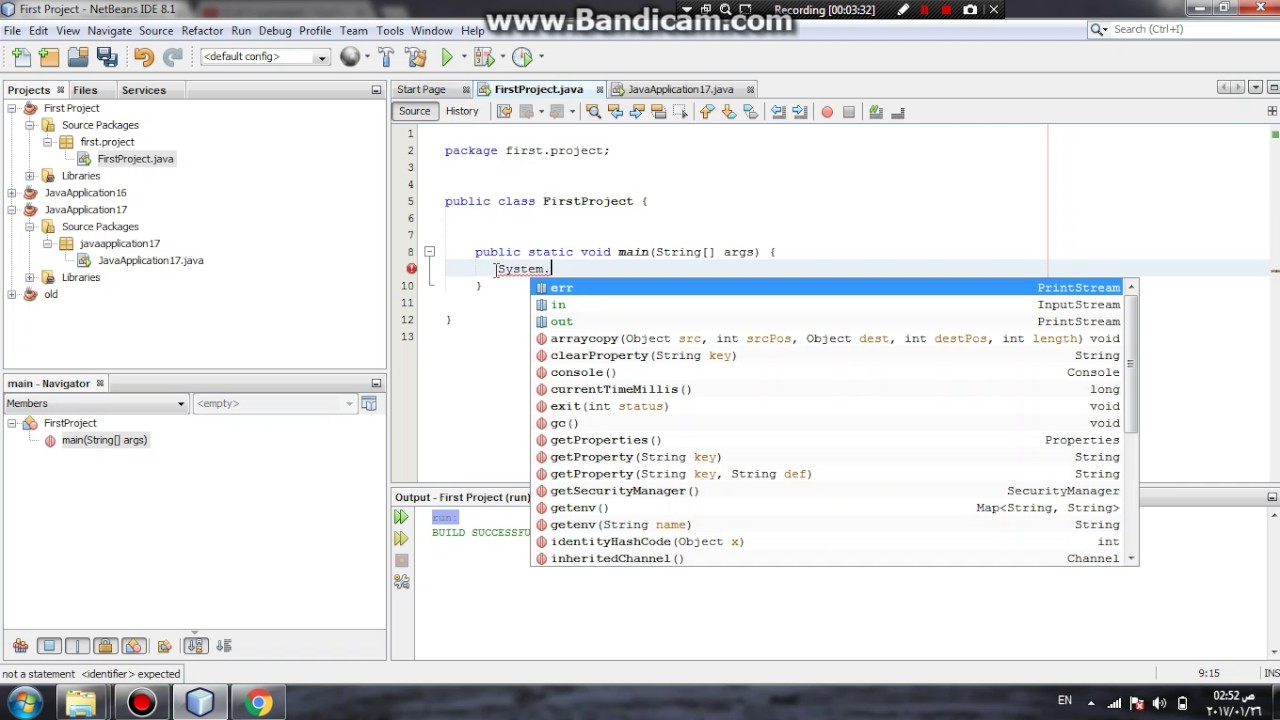The image size is (1280, 720).
Task: Select FirstProject.java in Projects tree
Action: click(135, 159)
